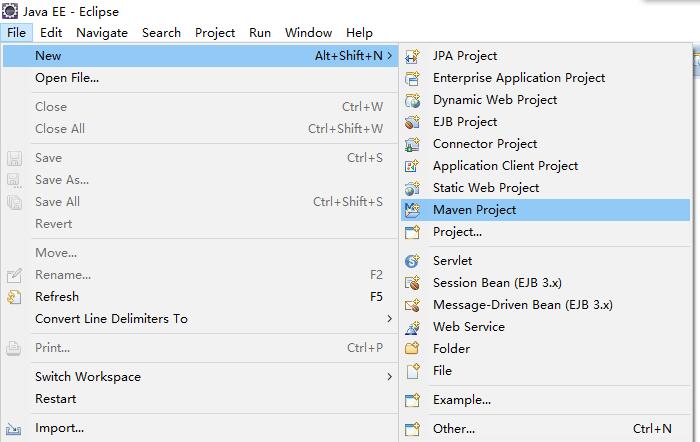Screen dimensions: 700x442
Task: Click the Print printer icon
Action: click(14, 348)
